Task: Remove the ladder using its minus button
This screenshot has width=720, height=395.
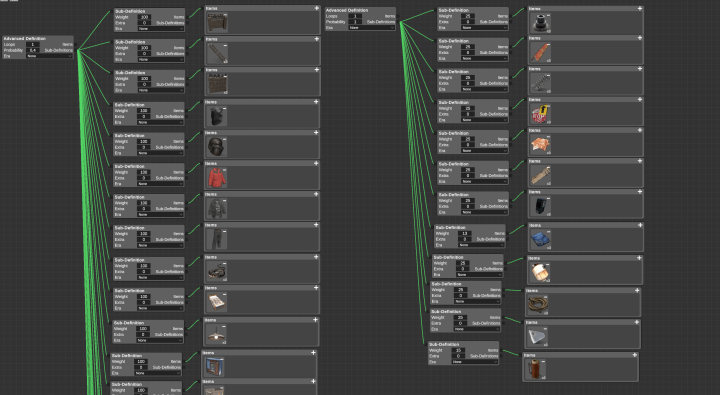Action: 225,46
